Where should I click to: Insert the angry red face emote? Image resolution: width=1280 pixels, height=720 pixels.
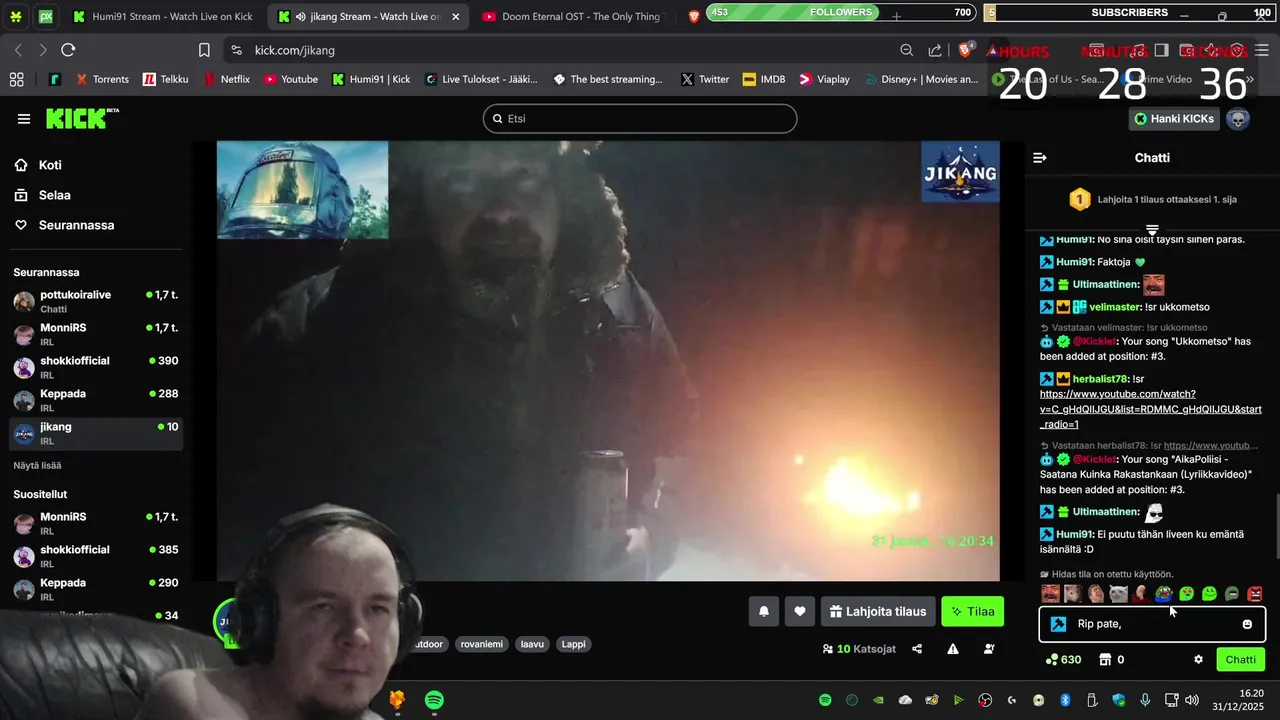pyautogui.click(x=1255, y=594)
